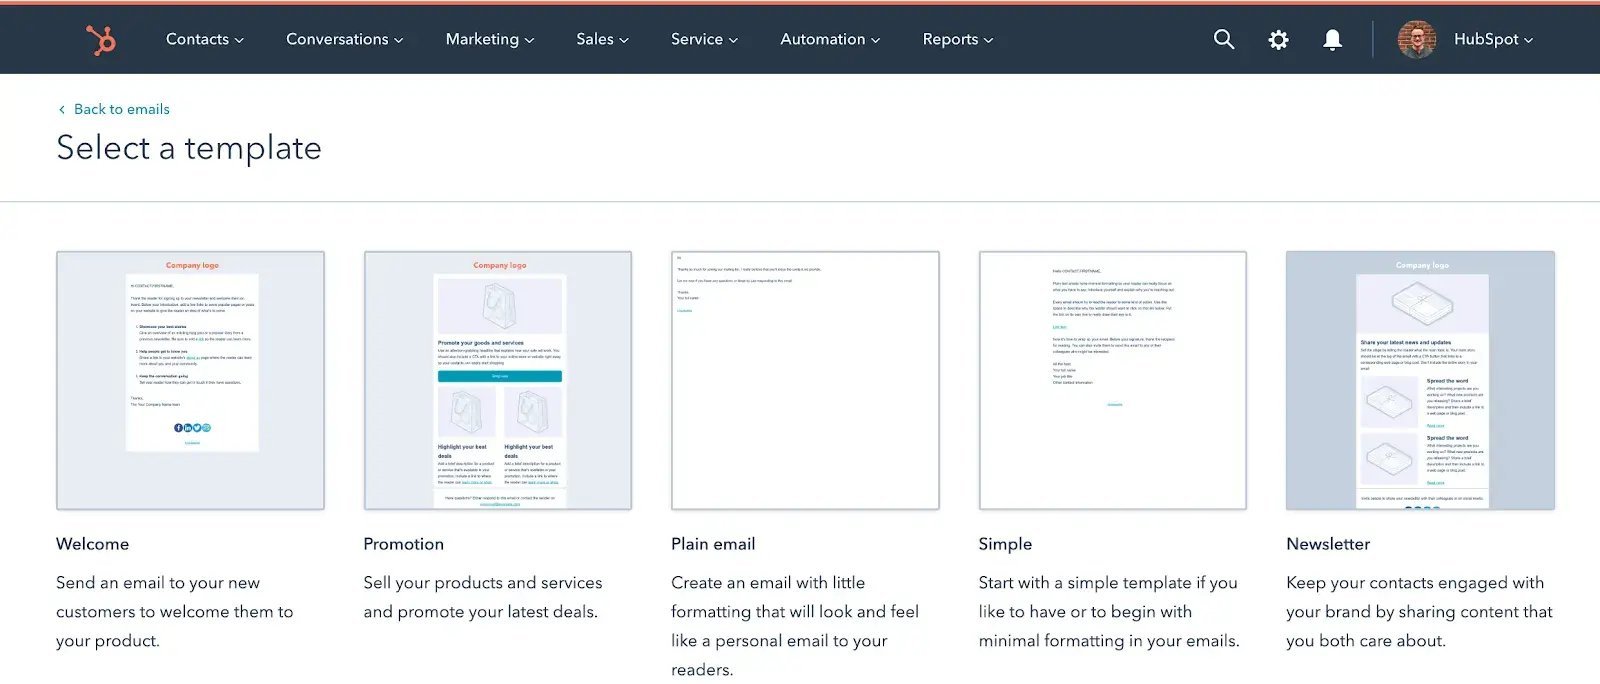Open the settings gear icon
This screenshot has height=684, width=1600.
point(1278,39)
